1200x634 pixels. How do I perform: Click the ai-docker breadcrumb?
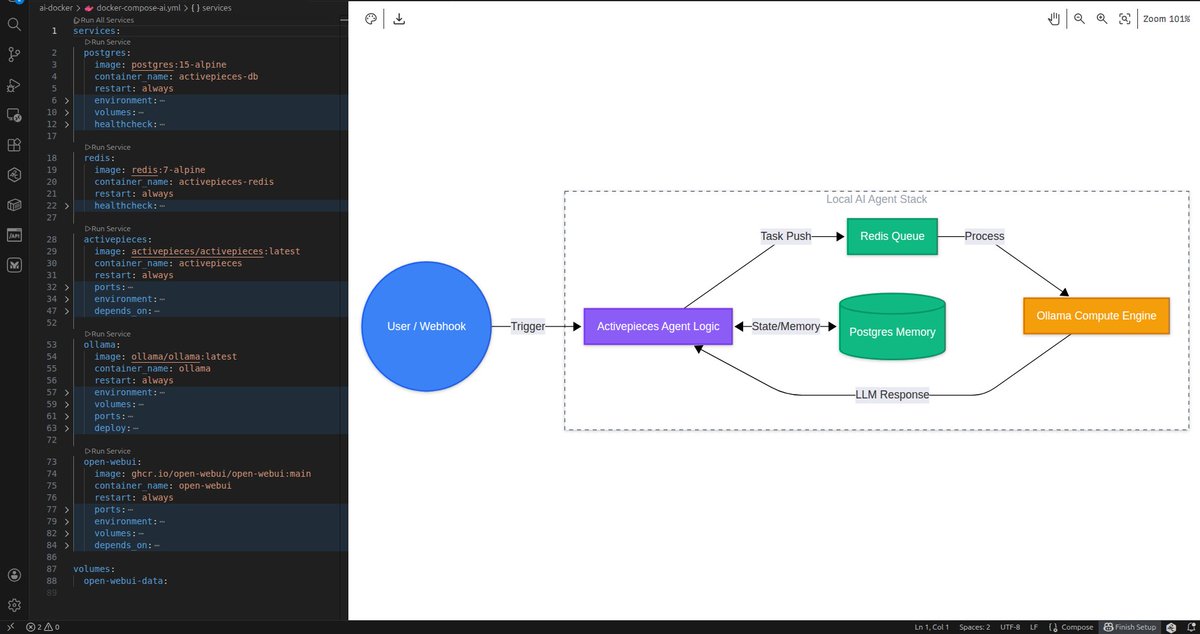coord(57,7)
